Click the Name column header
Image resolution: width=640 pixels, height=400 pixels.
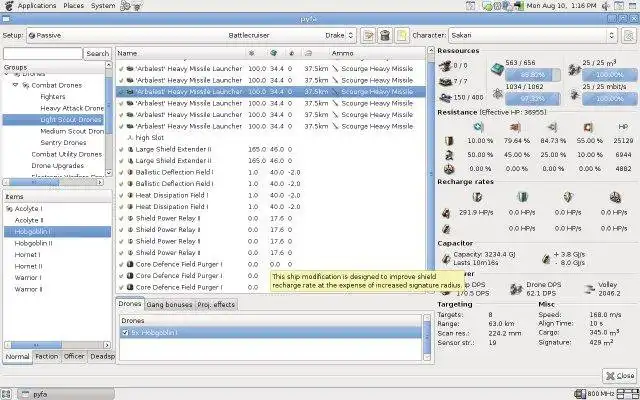[x=181, y=53]
